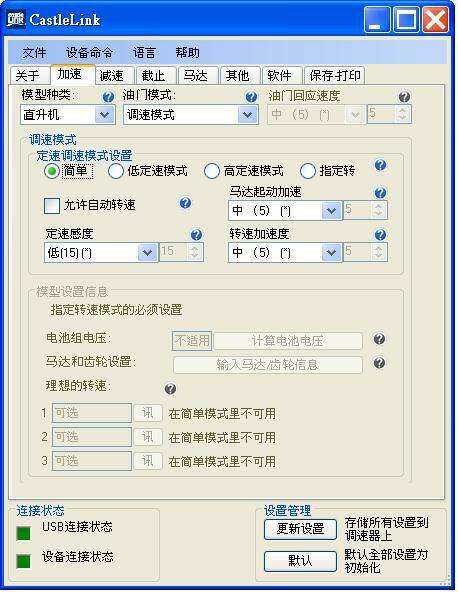458x592 pixels.
Task: Click the help icon for 马达起动加速
Action: click(381, 193)
